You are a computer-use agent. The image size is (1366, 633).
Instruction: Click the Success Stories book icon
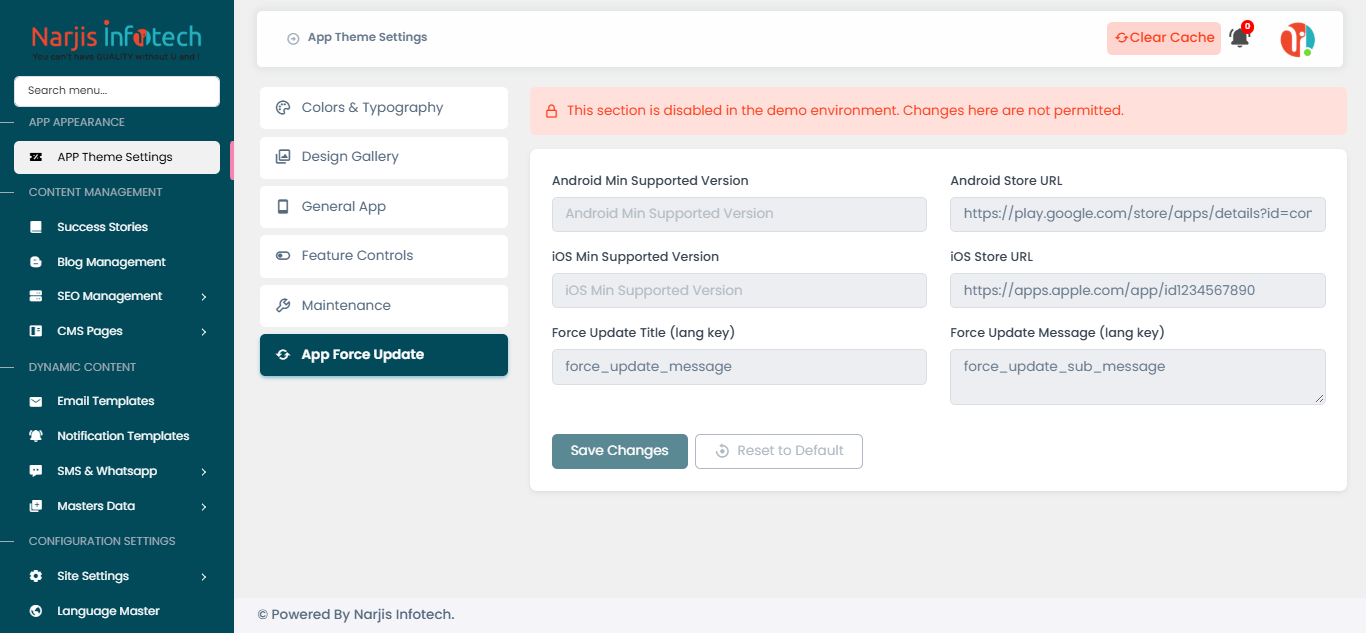click(36, 227)
